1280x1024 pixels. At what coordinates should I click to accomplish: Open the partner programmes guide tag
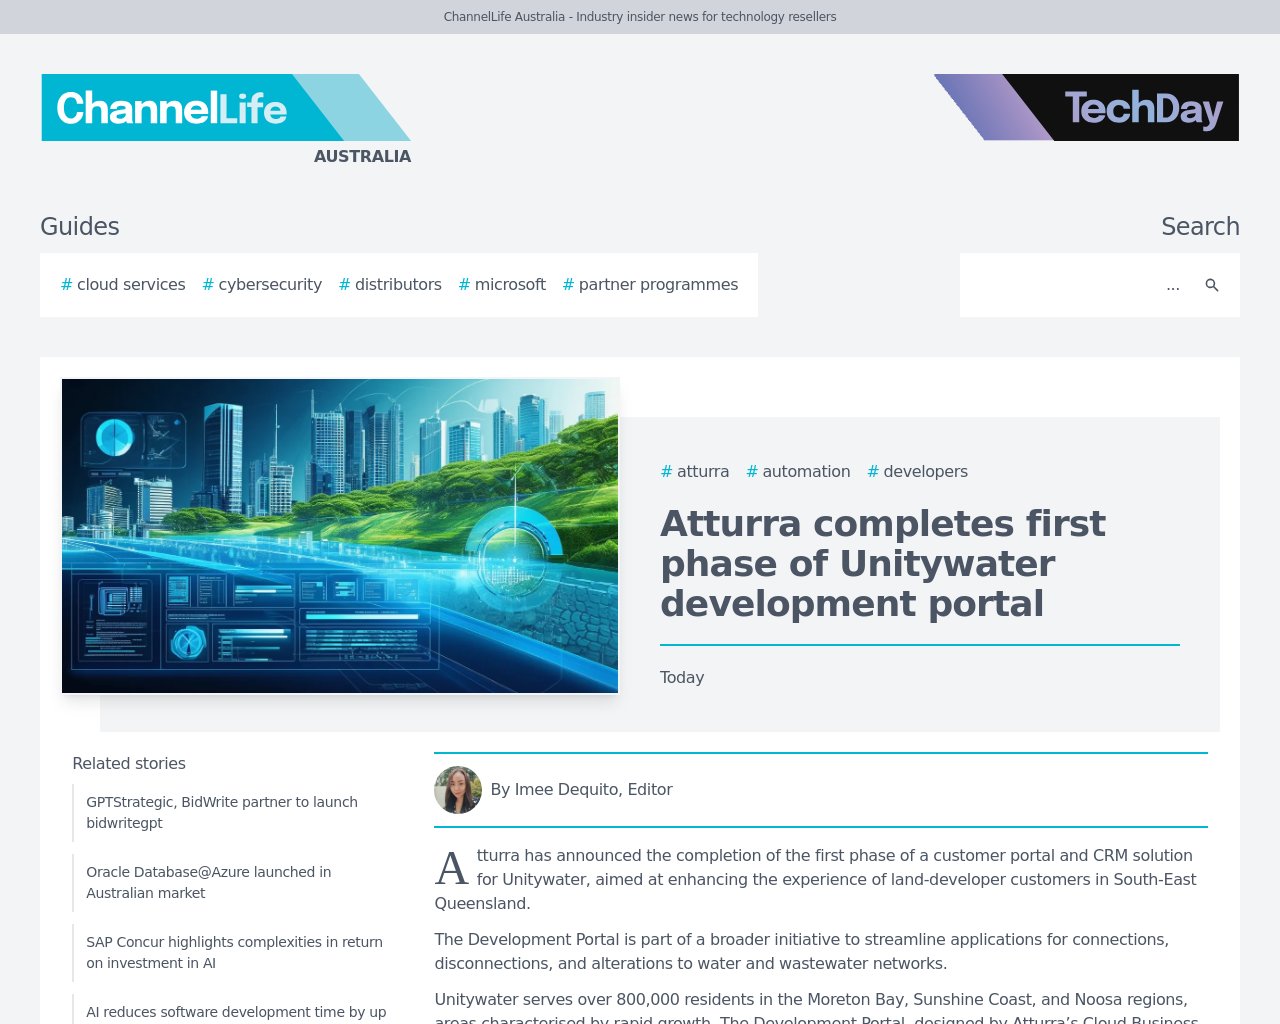(650, 285)
